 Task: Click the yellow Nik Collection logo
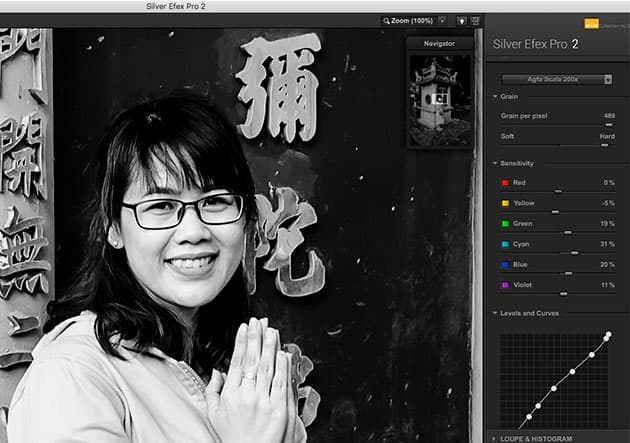tap(591, 24)
